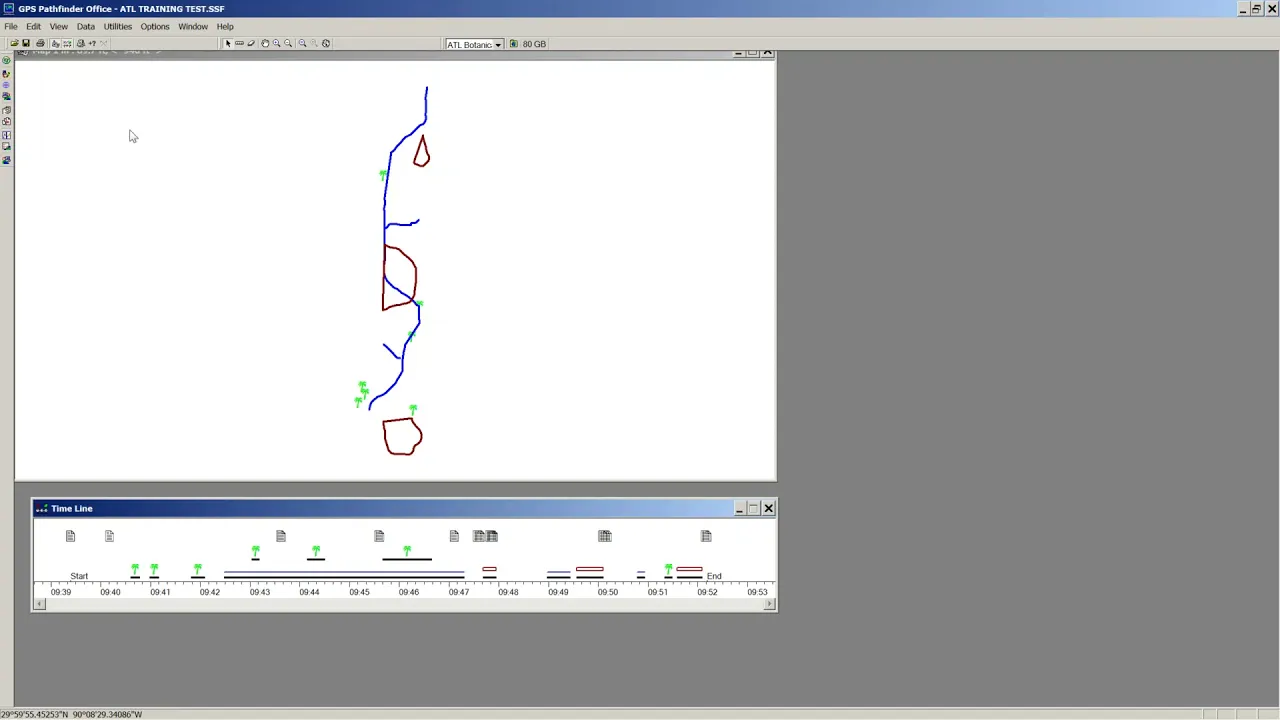The width and height of the screenshot is (1280, 720).
Task: Click the document icon just before 09:47 in the Time Line
Action: 454,536
